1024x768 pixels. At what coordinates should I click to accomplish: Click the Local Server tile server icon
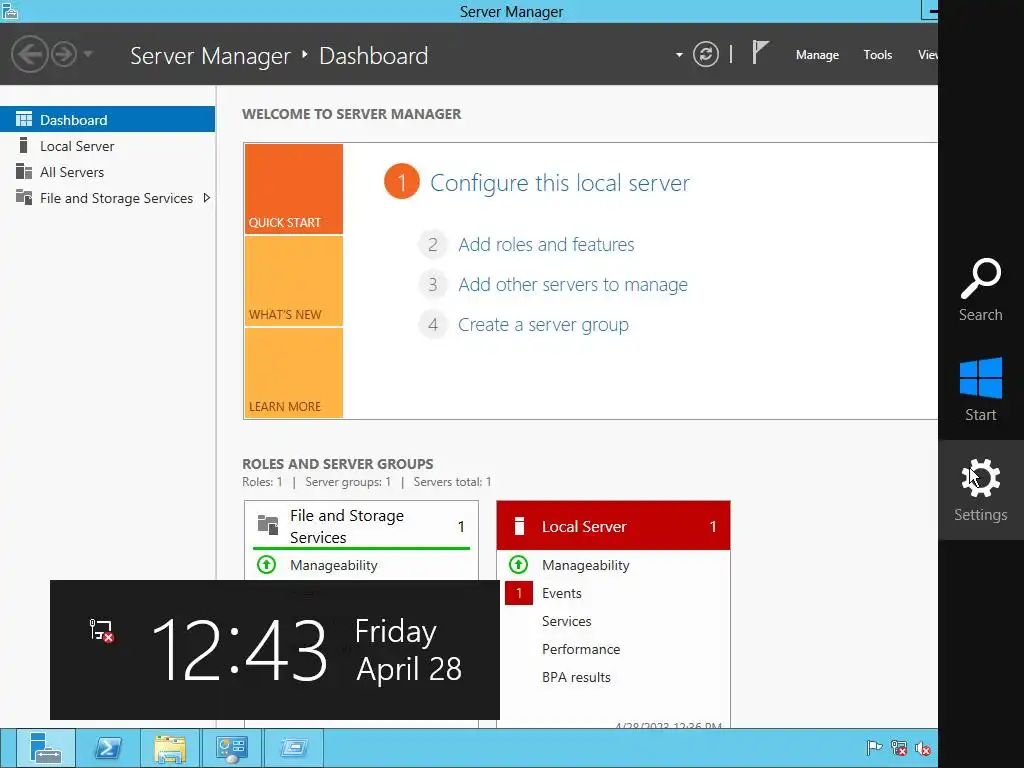(x=519, y=526)
